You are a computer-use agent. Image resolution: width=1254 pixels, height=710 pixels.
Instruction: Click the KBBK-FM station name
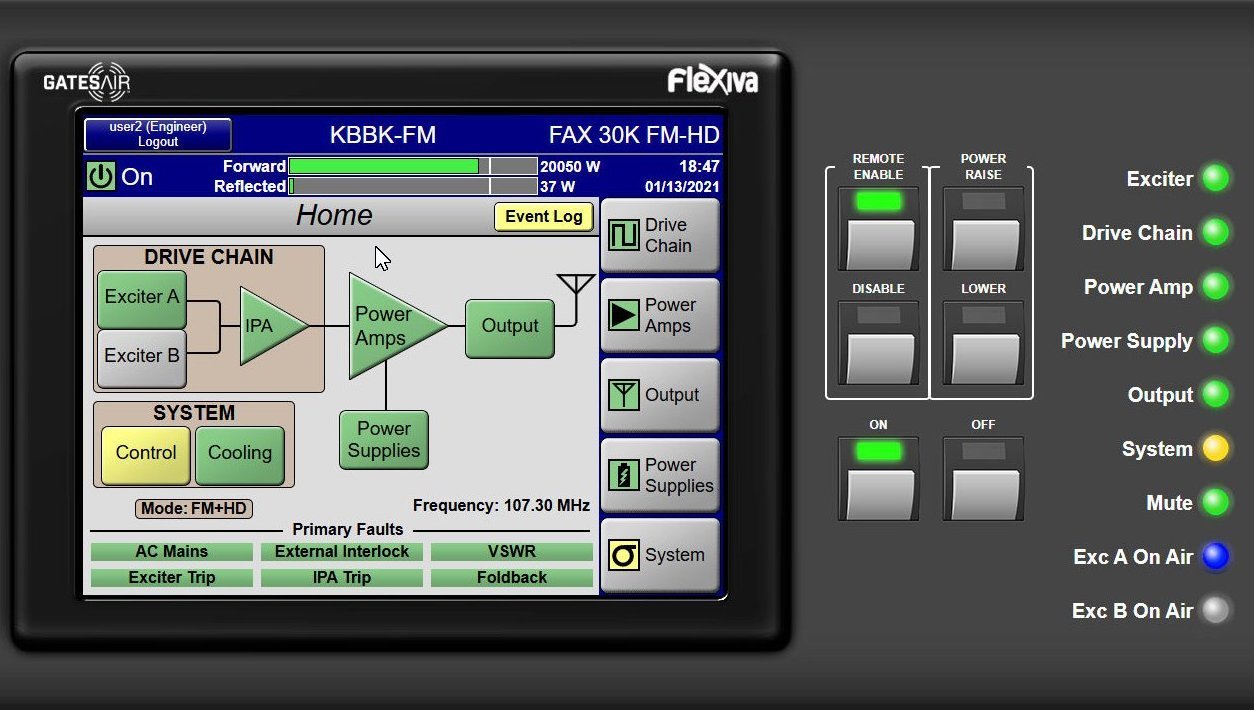point(383,135)
